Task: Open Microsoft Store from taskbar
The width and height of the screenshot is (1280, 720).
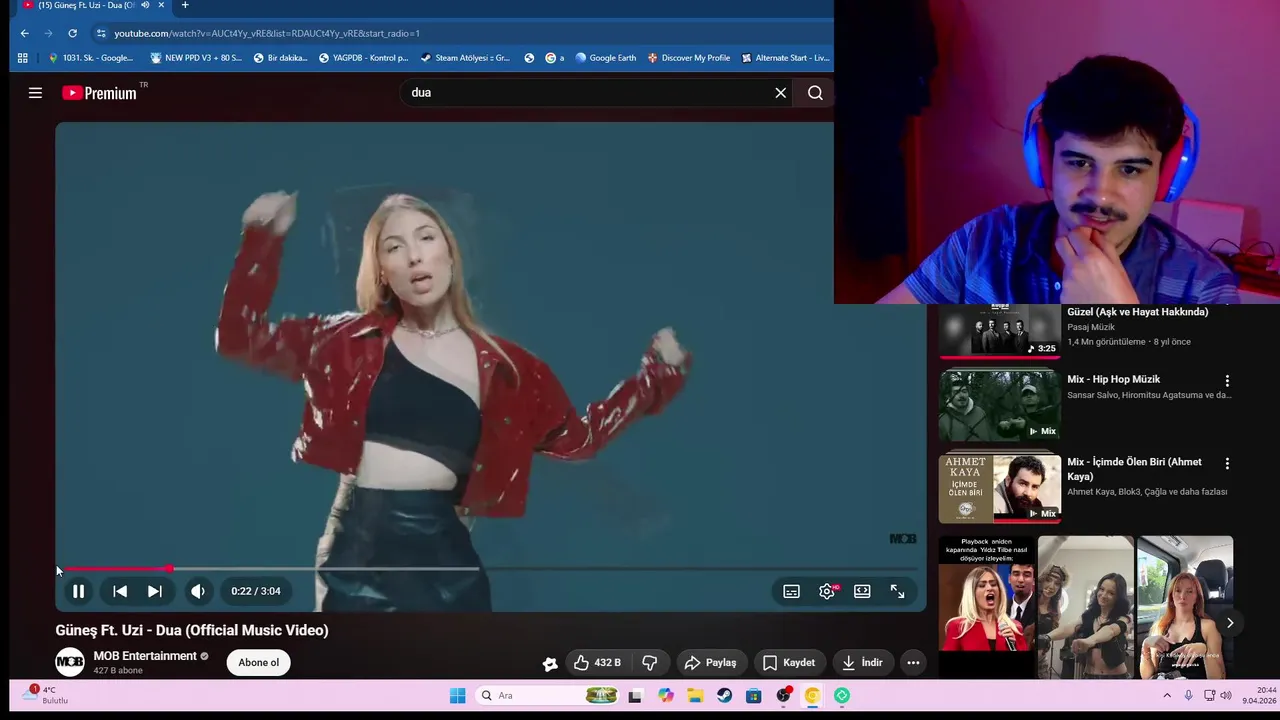Action: (x=754, y=696)
